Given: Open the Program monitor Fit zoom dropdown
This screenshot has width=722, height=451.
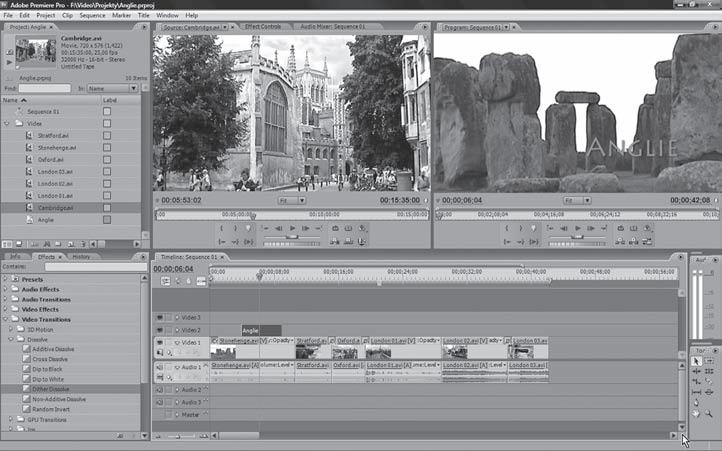Looking at the screenshot, I should pos(577,200).
